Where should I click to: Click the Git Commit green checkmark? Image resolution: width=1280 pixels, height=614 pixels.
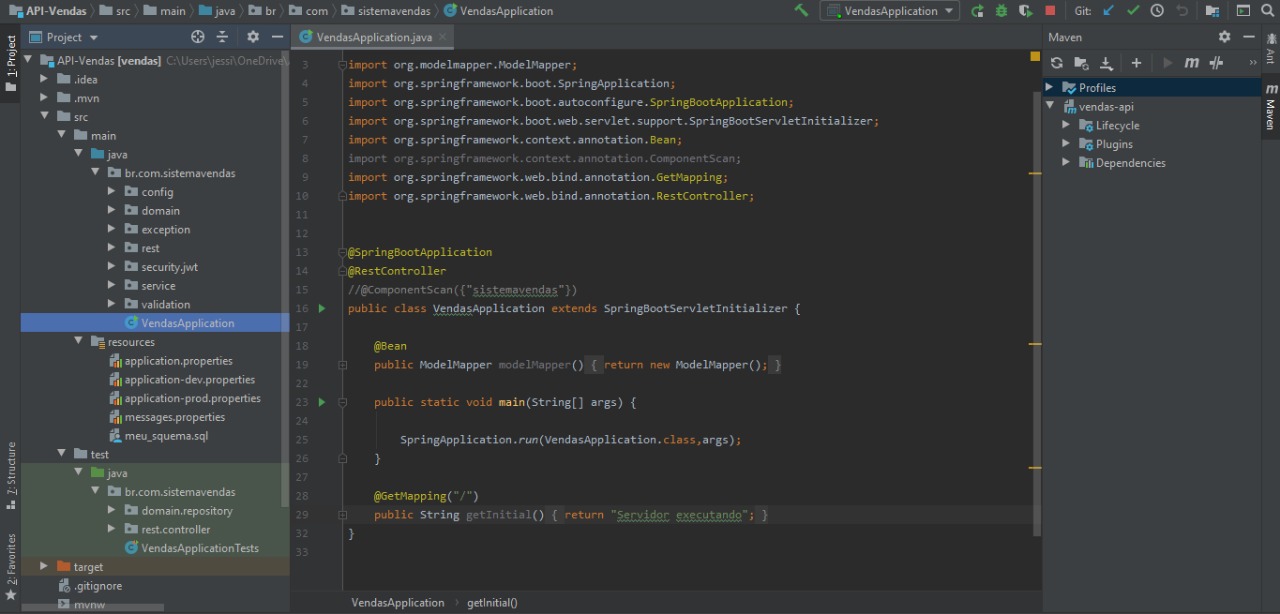pos(1133,11)
